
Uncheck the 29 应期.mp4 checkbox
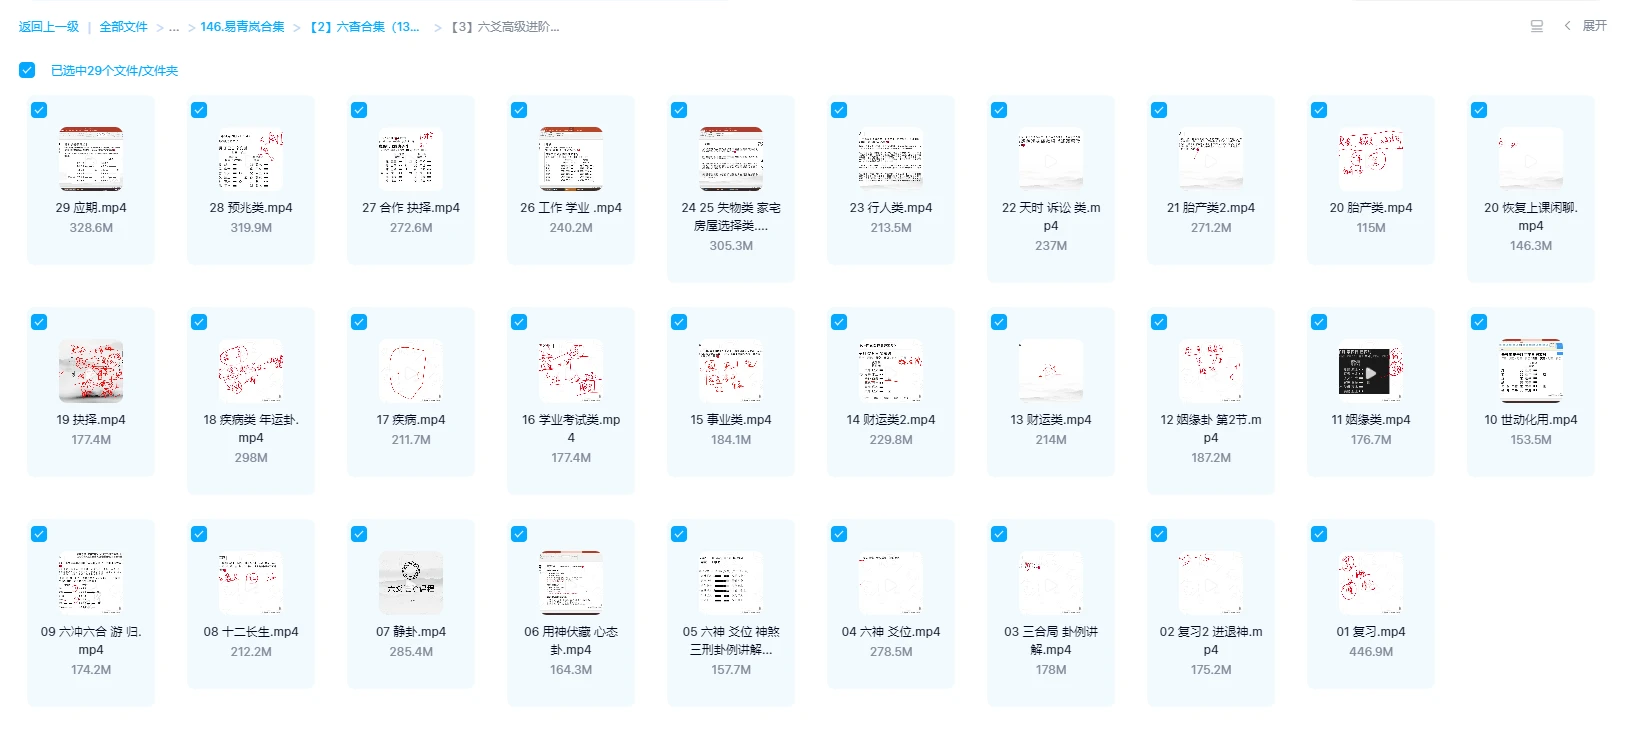point(39,110)
